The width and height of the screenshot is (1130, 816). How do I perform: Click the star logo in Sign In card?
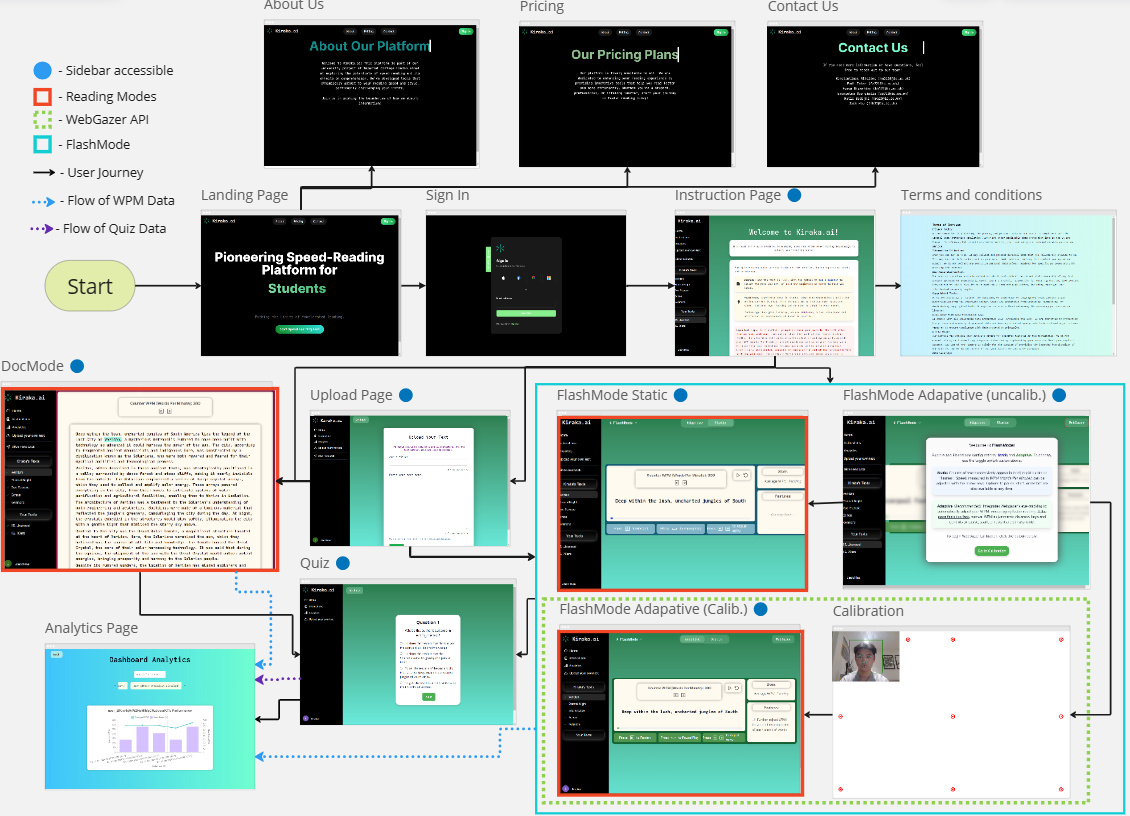(500, 248)
